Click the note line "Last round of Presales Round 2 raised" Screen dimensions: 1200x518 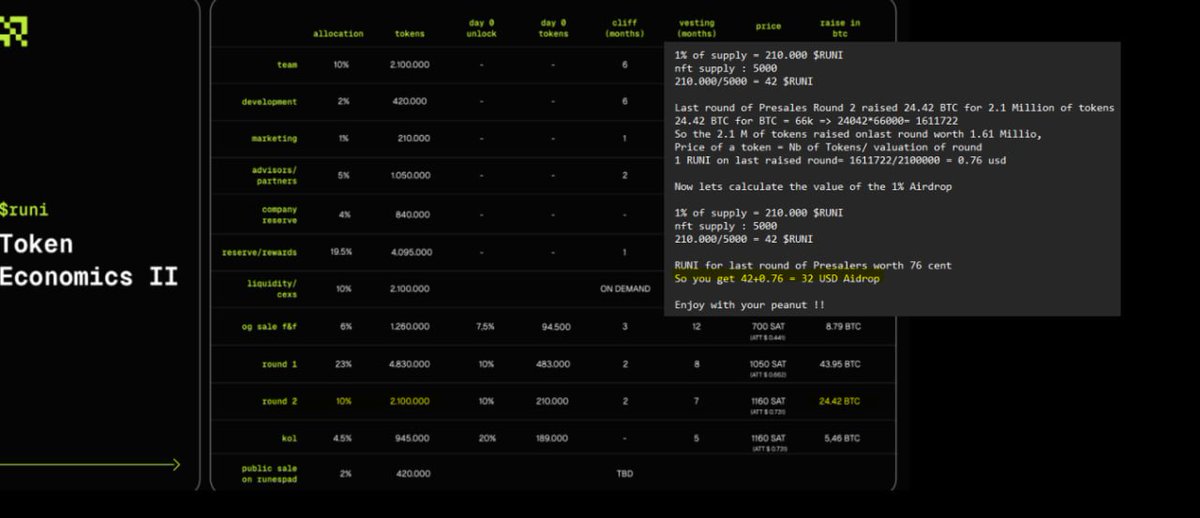pos(894,107)
